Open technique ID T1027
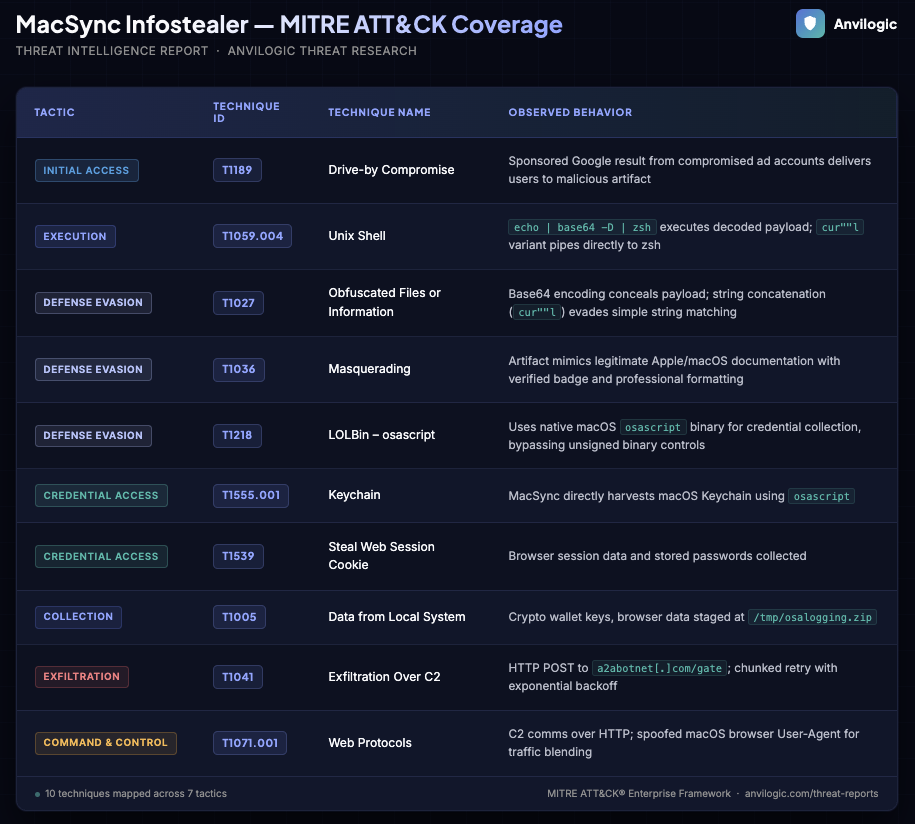Screen dimensions: 915x824 (238, 303)
